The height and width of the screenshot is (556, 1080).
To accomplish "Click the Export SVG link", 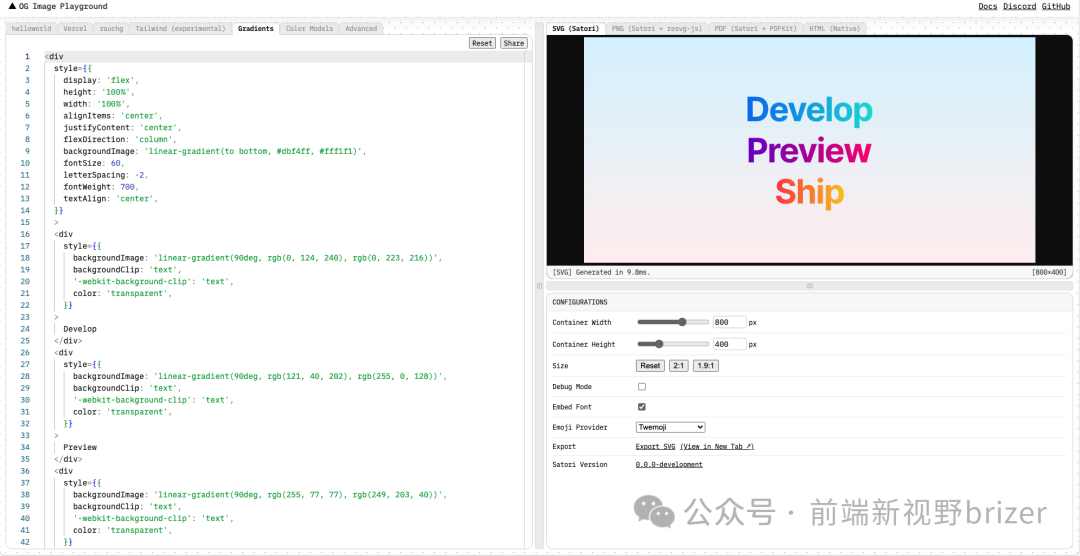I will [655, 446].
